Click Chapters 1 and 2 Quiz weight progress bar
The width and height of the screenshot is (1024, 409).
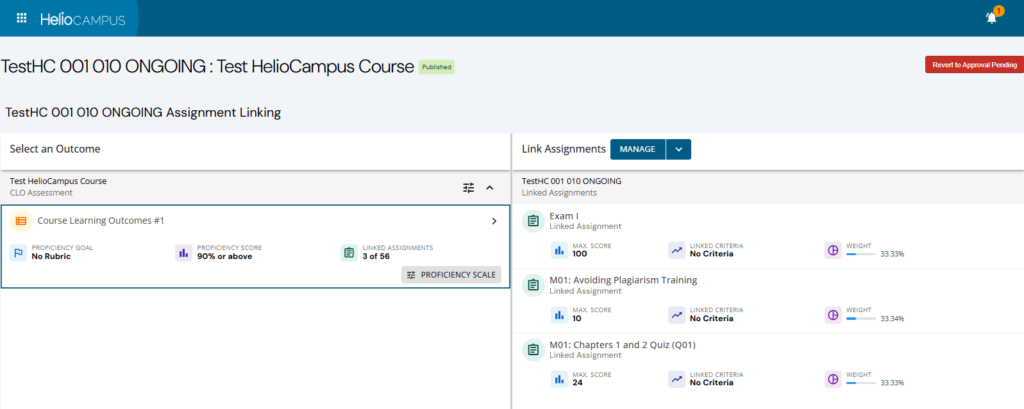[x=861, y=382]
